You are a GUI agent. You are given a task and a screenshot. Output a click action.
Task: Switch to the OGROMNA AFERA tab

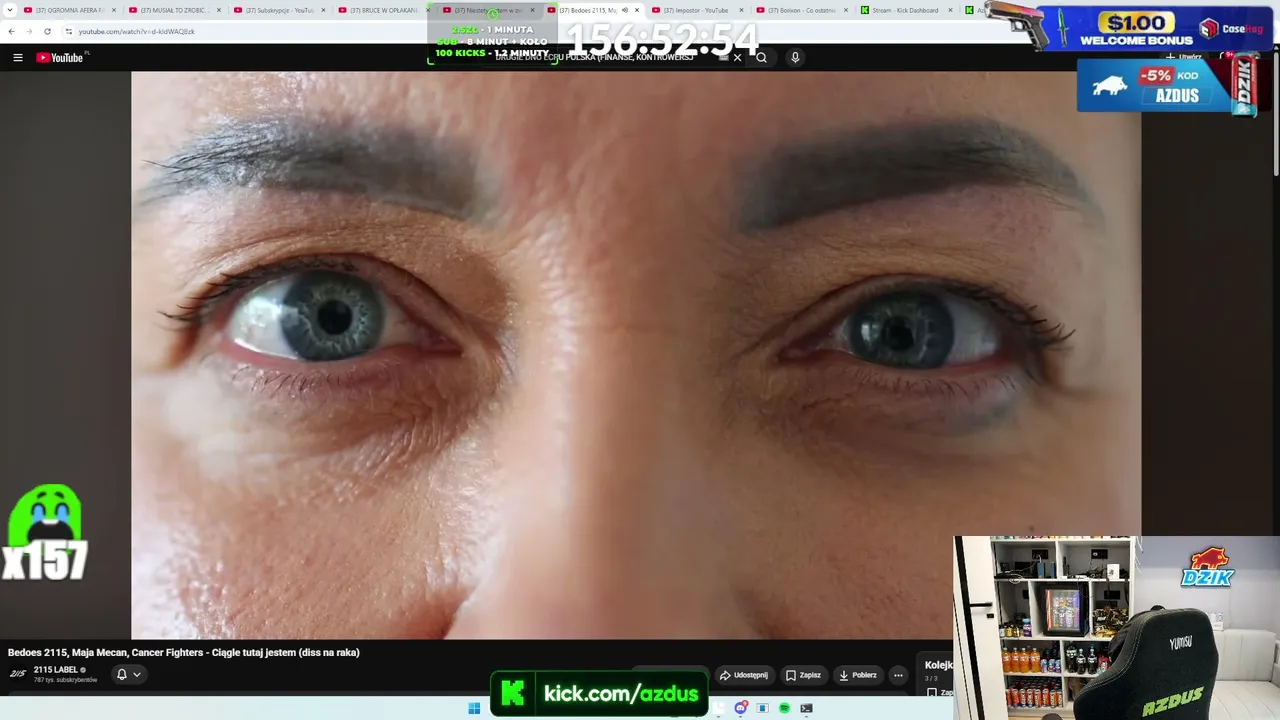(70, 10)
